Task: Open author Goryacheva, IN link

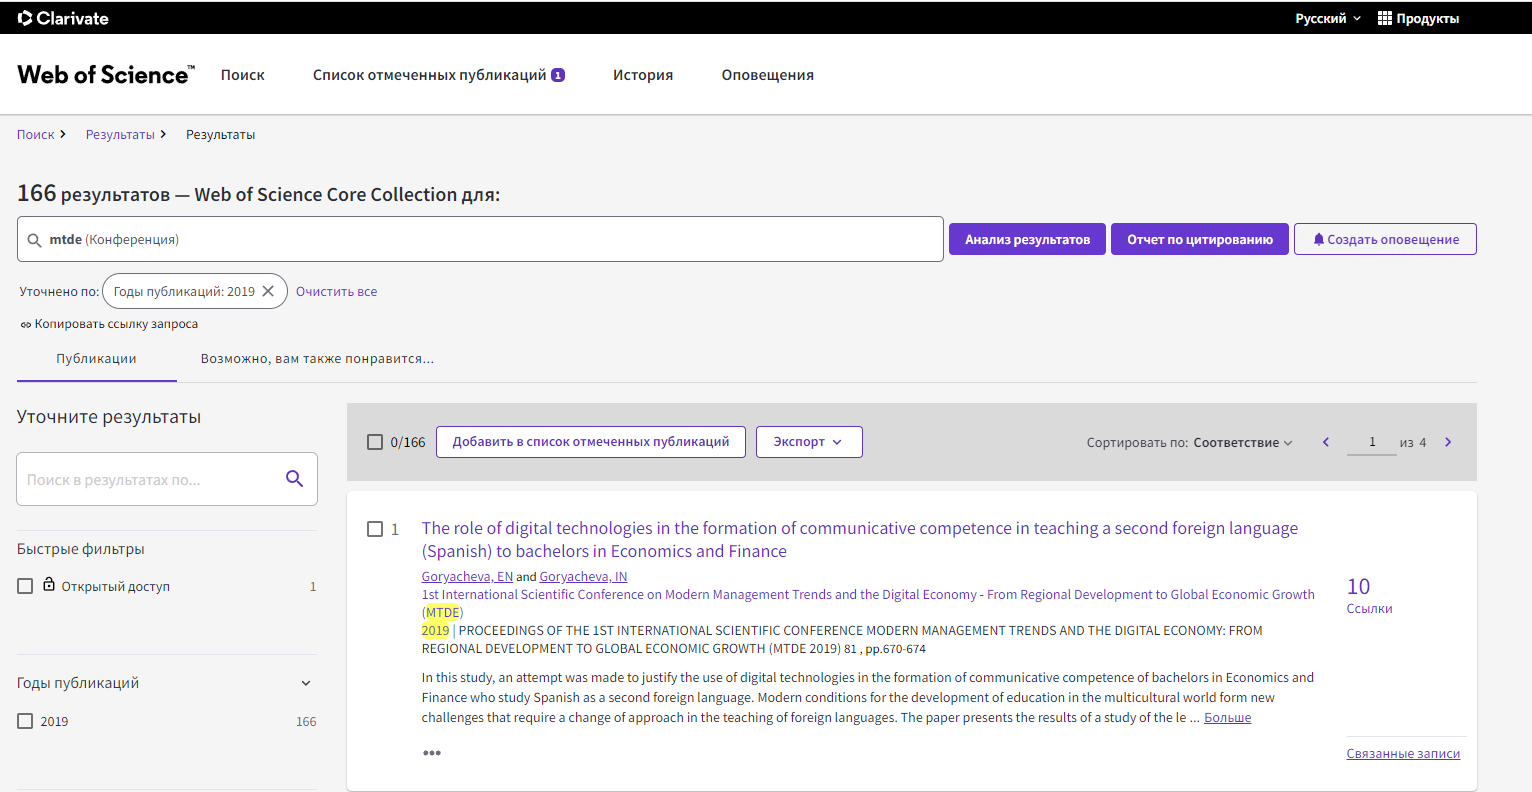Action: [x=583, y=577]
